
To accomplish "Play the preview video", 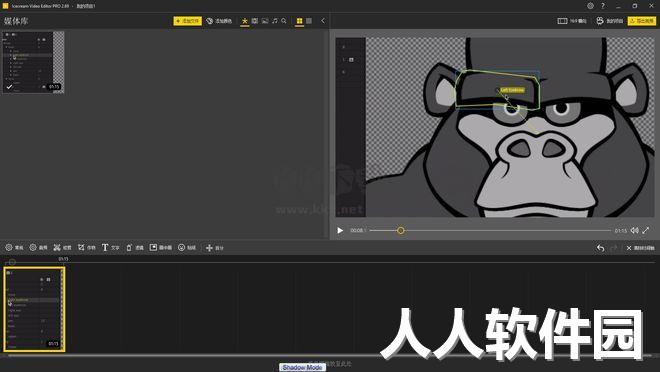I will [340, 231].
